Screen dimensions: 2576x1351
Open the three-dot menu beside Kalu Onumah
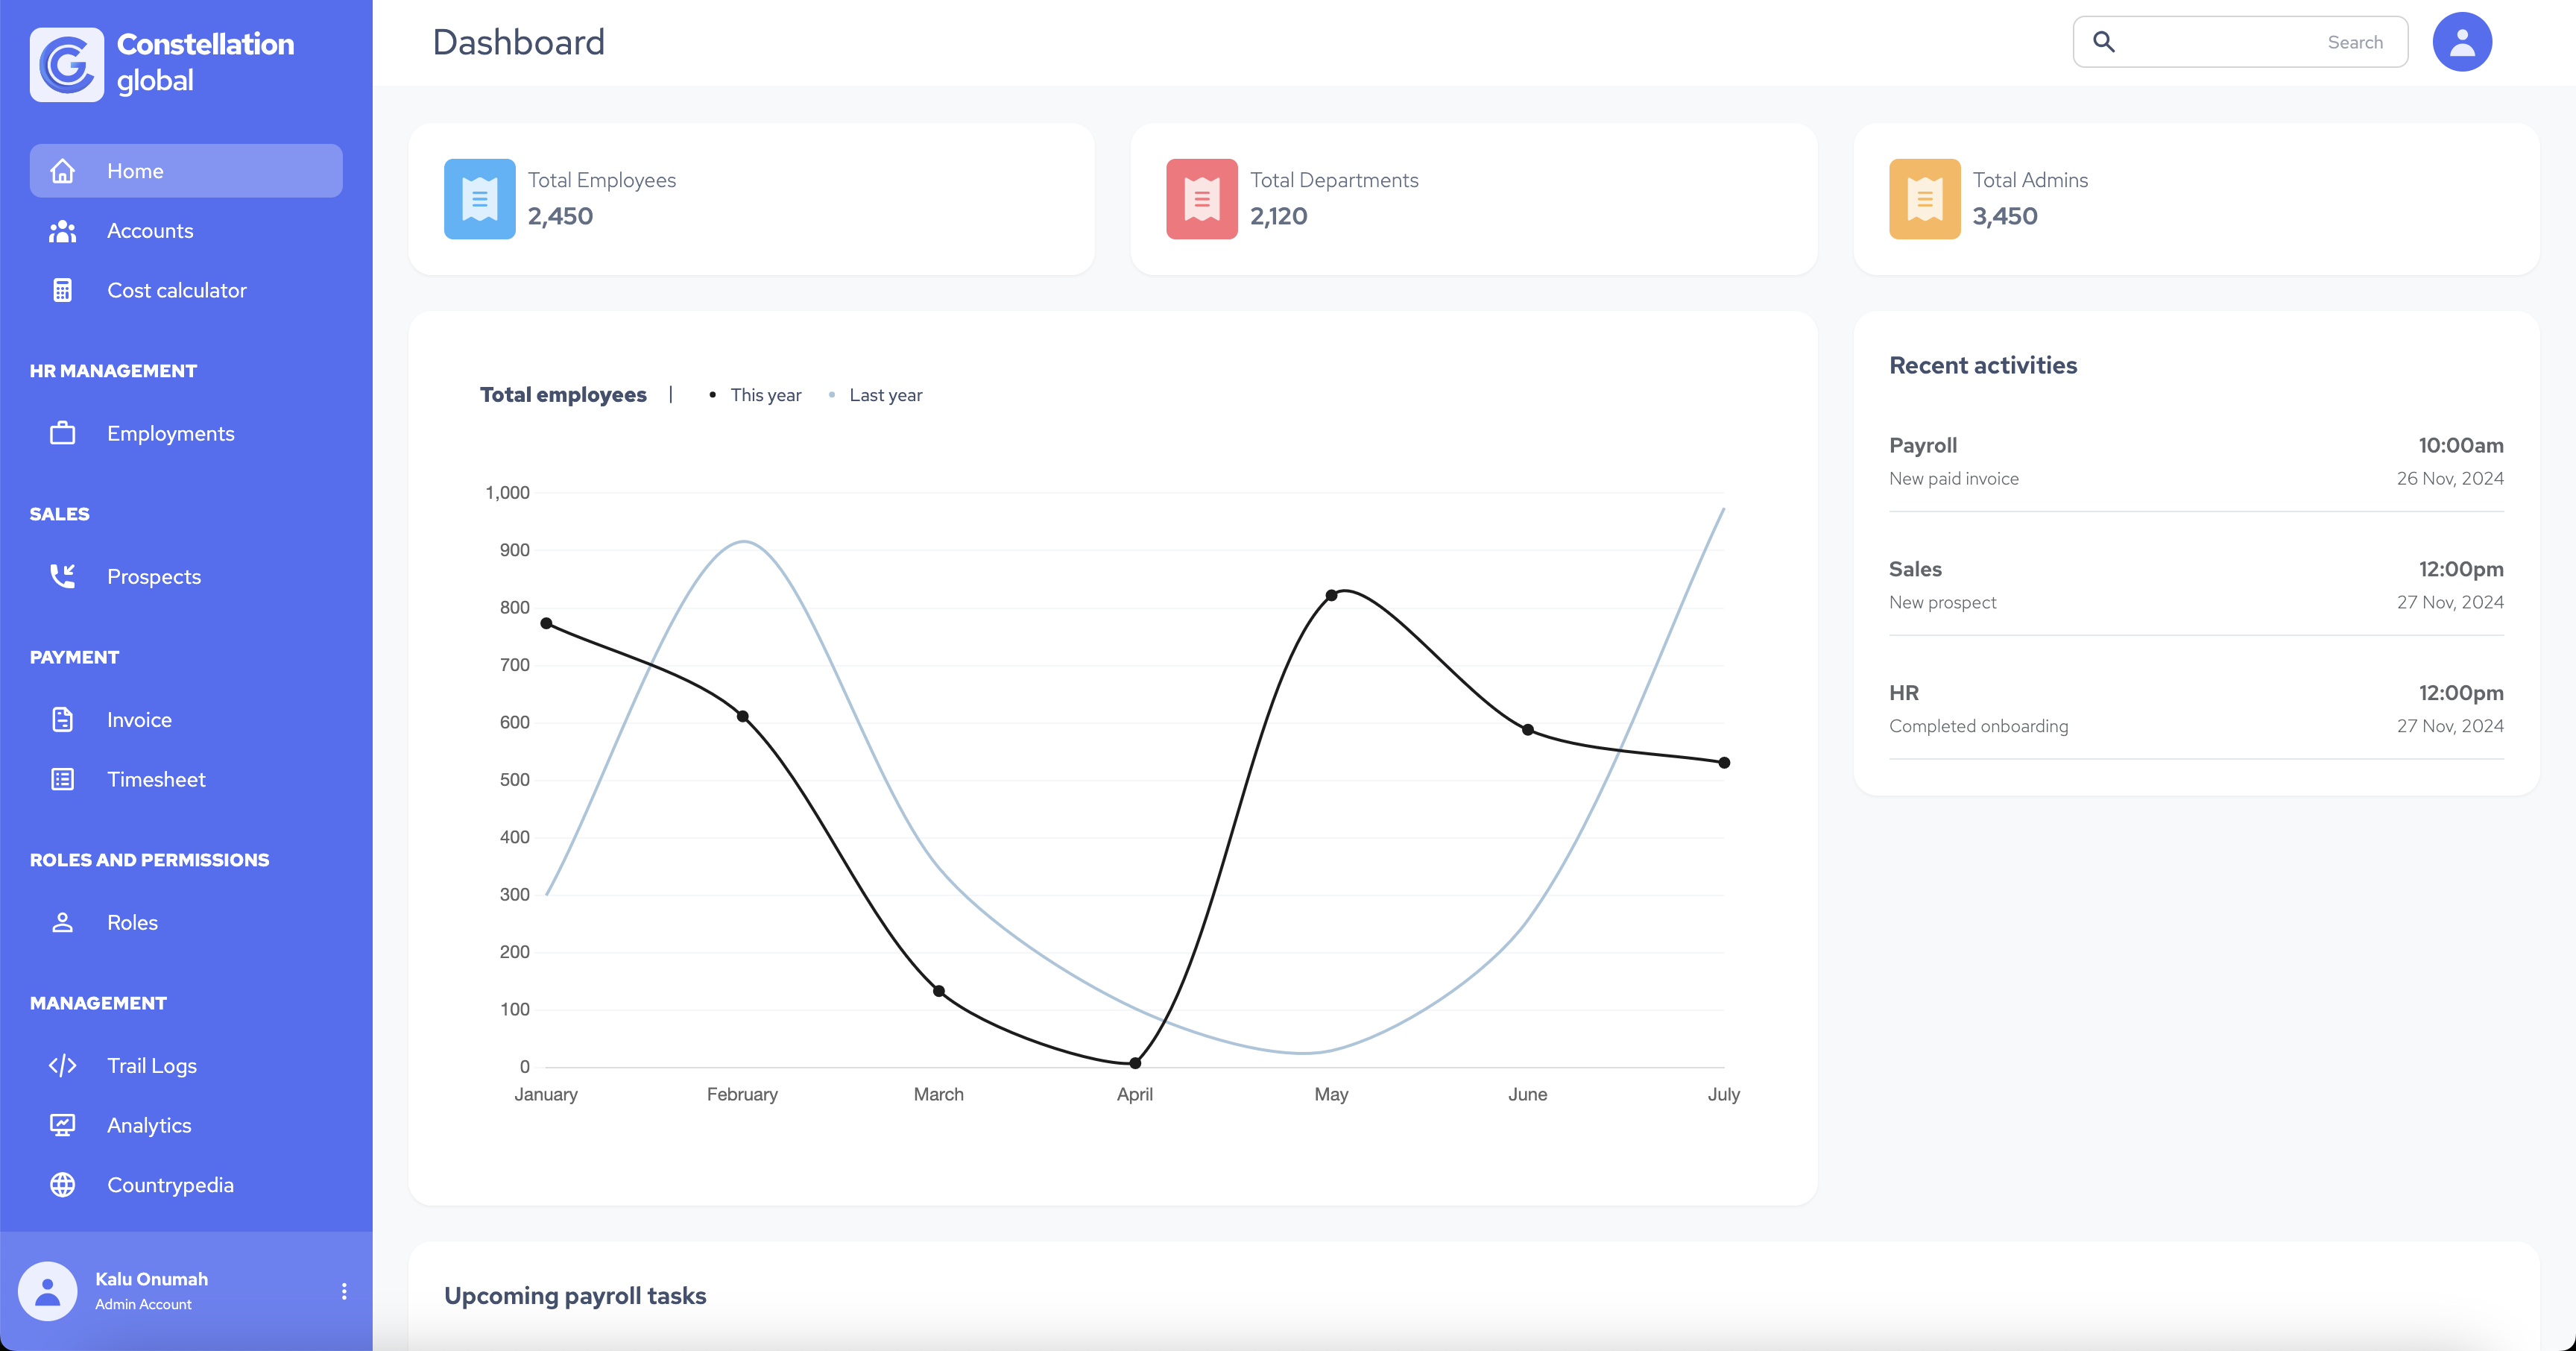click(x=344, y=1291)
